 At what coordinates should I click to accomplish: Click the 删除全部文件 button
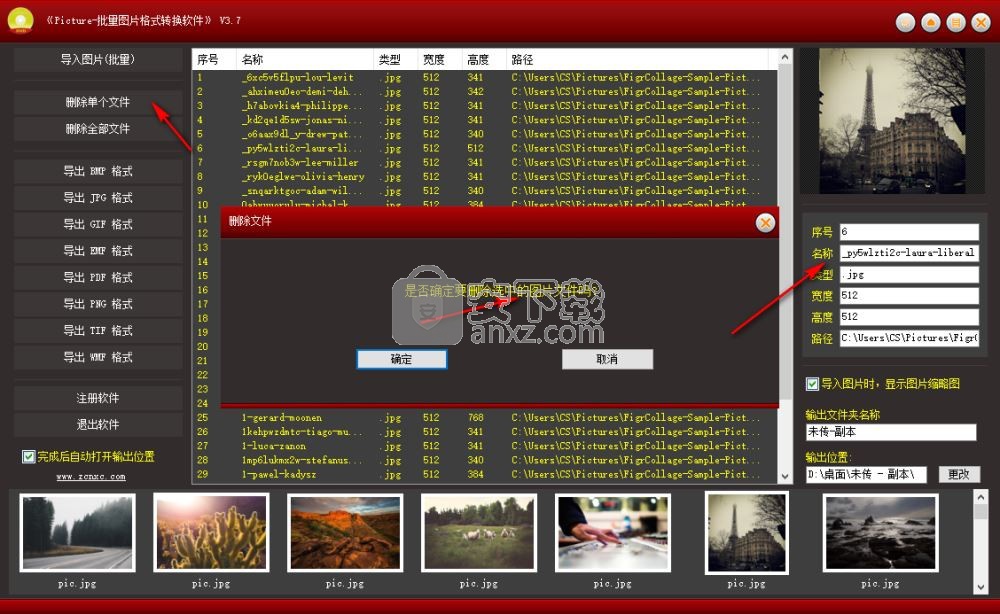point(98,129)
